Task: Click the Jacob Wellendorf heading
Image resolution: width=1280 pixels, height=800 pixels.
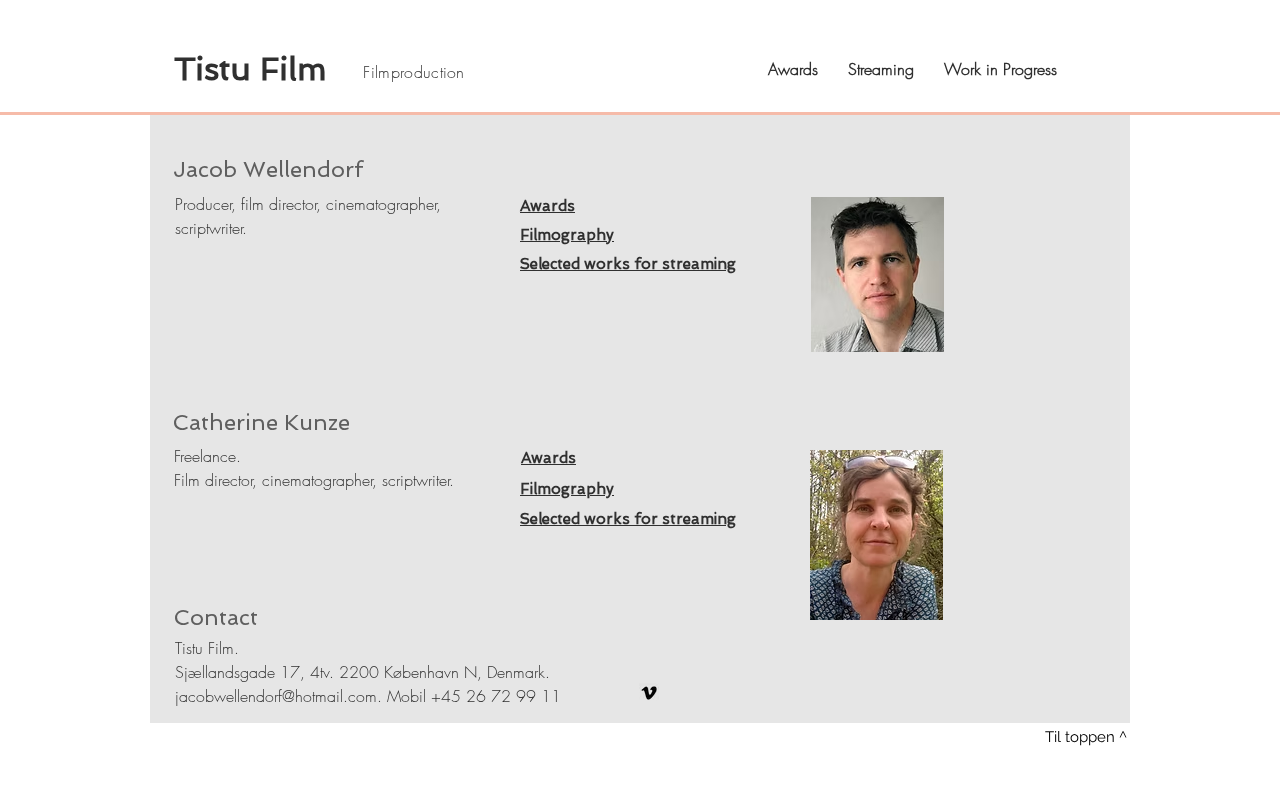Action: (x=268, y=170)
